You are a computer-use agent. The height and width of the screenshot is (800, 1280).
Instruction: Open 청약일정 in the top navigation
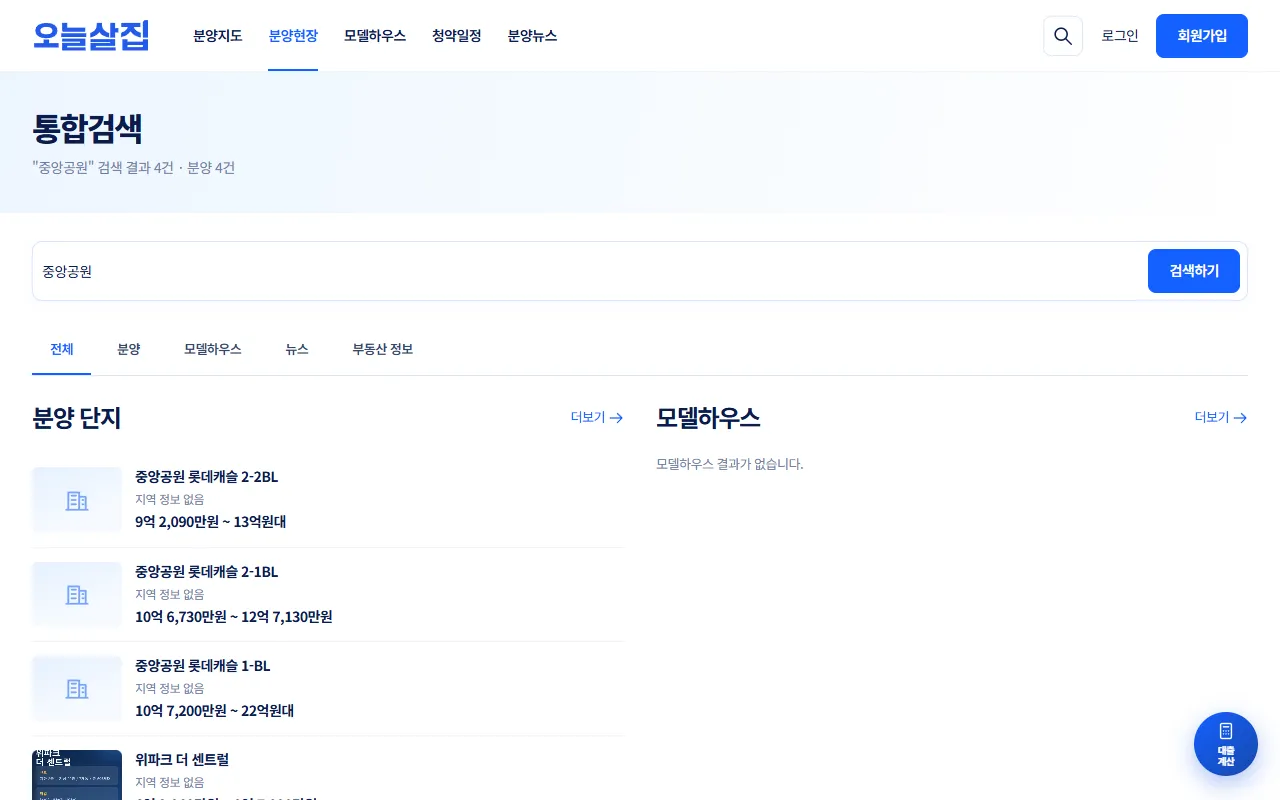pos(457,36)
